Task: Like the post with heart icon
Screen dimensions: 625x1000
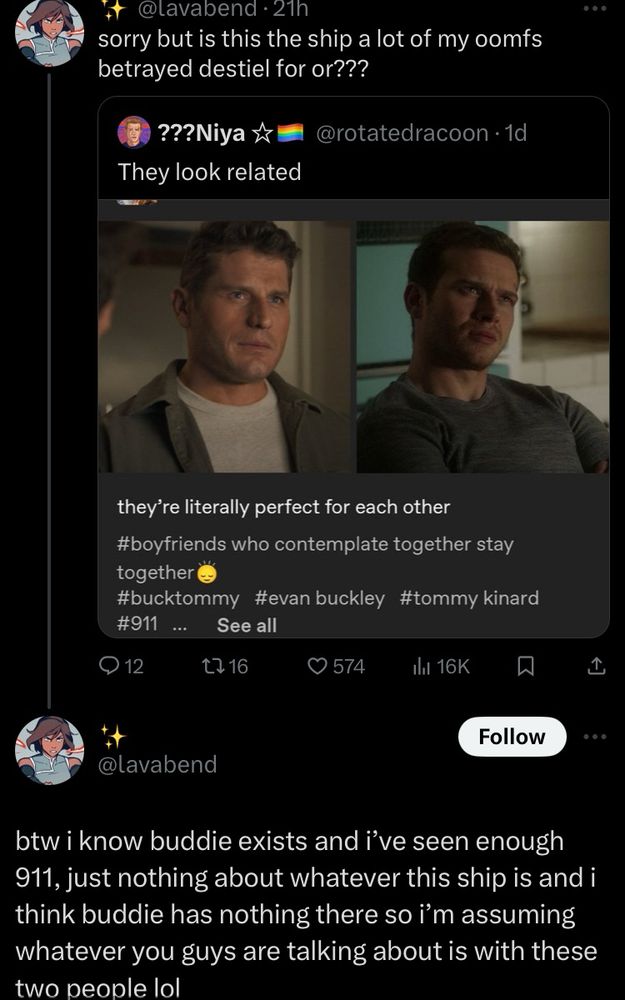Action: point(318,666)
